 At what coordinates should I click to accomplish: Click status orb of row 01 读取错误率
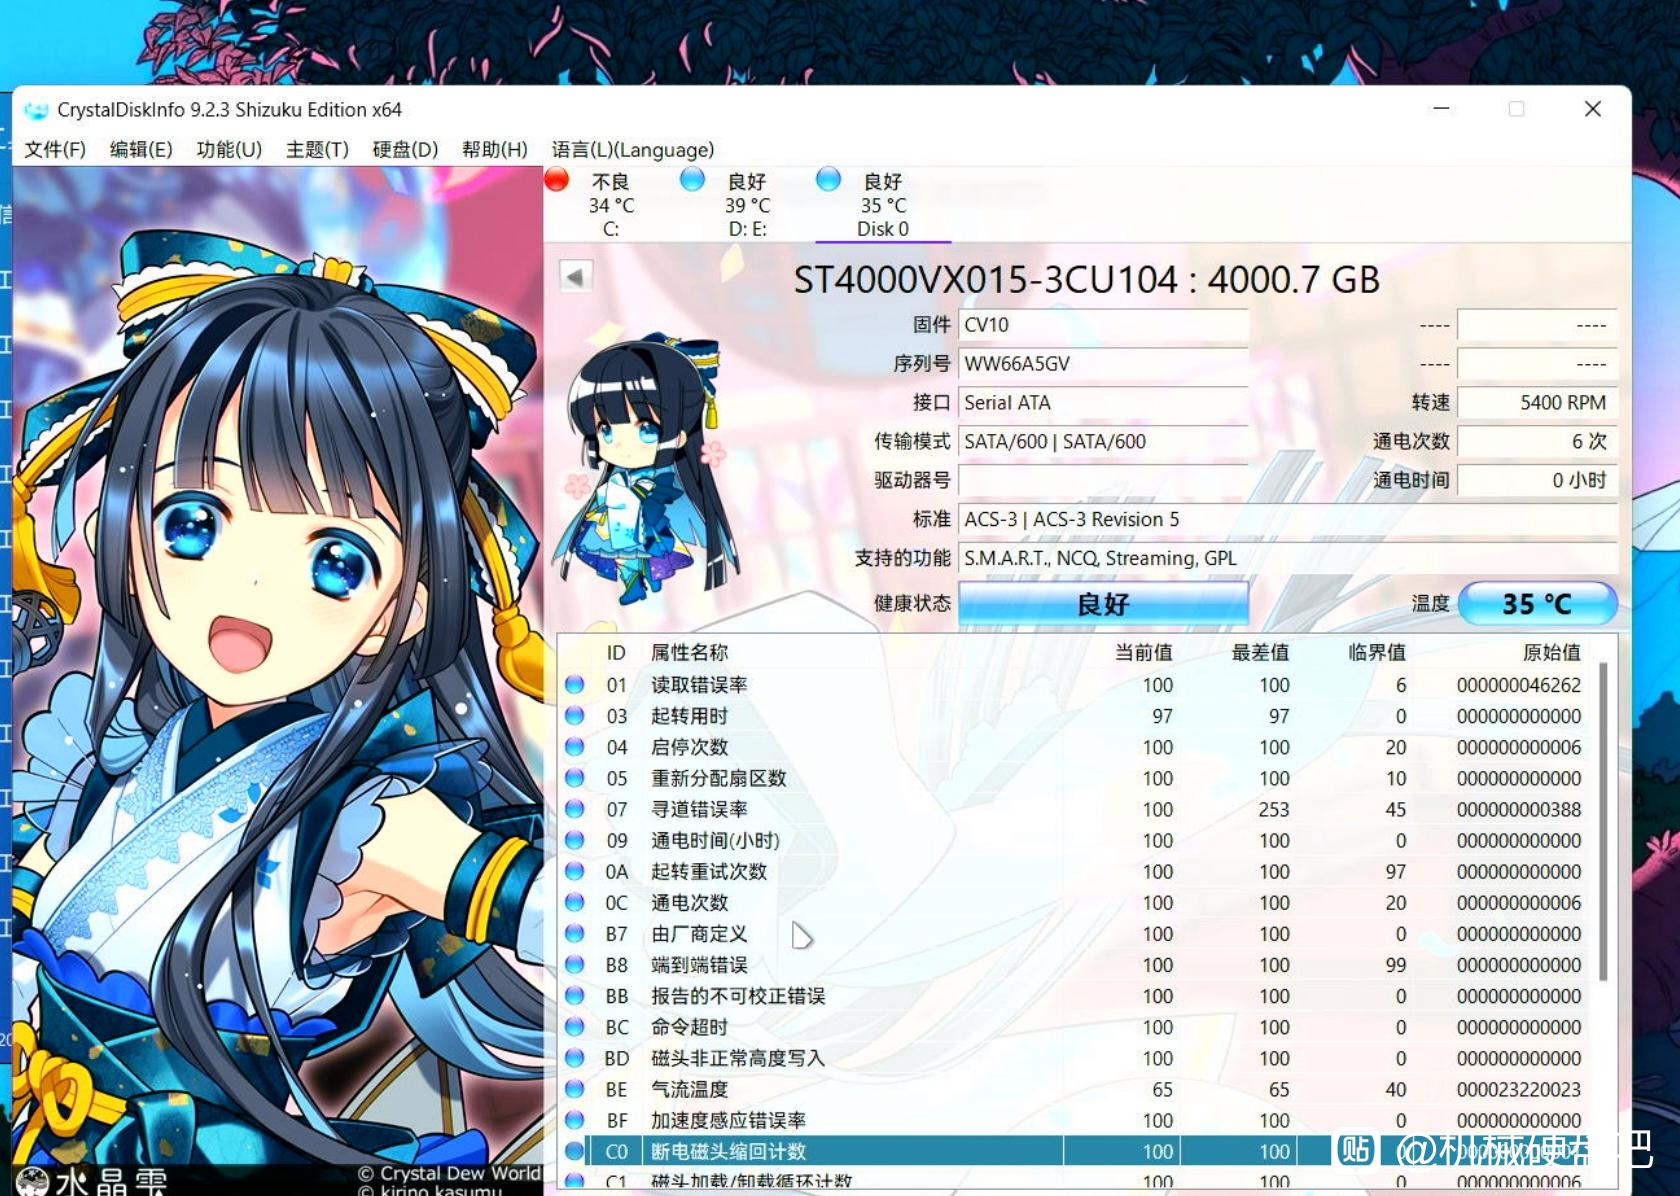click(574, 685)
